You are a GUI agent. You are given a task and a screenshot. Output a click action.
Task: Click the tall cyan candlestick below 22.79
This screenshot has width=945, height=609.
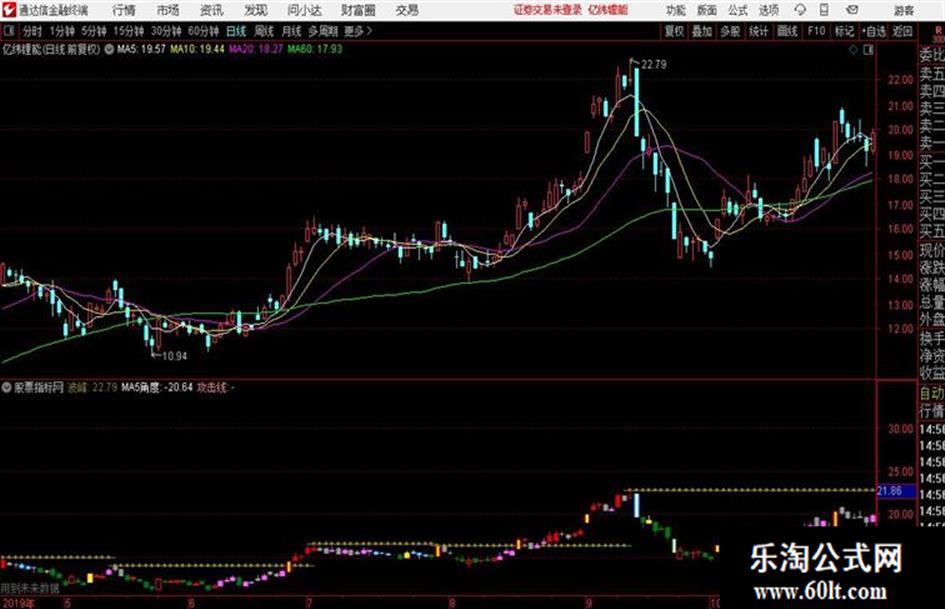(636, 103)
